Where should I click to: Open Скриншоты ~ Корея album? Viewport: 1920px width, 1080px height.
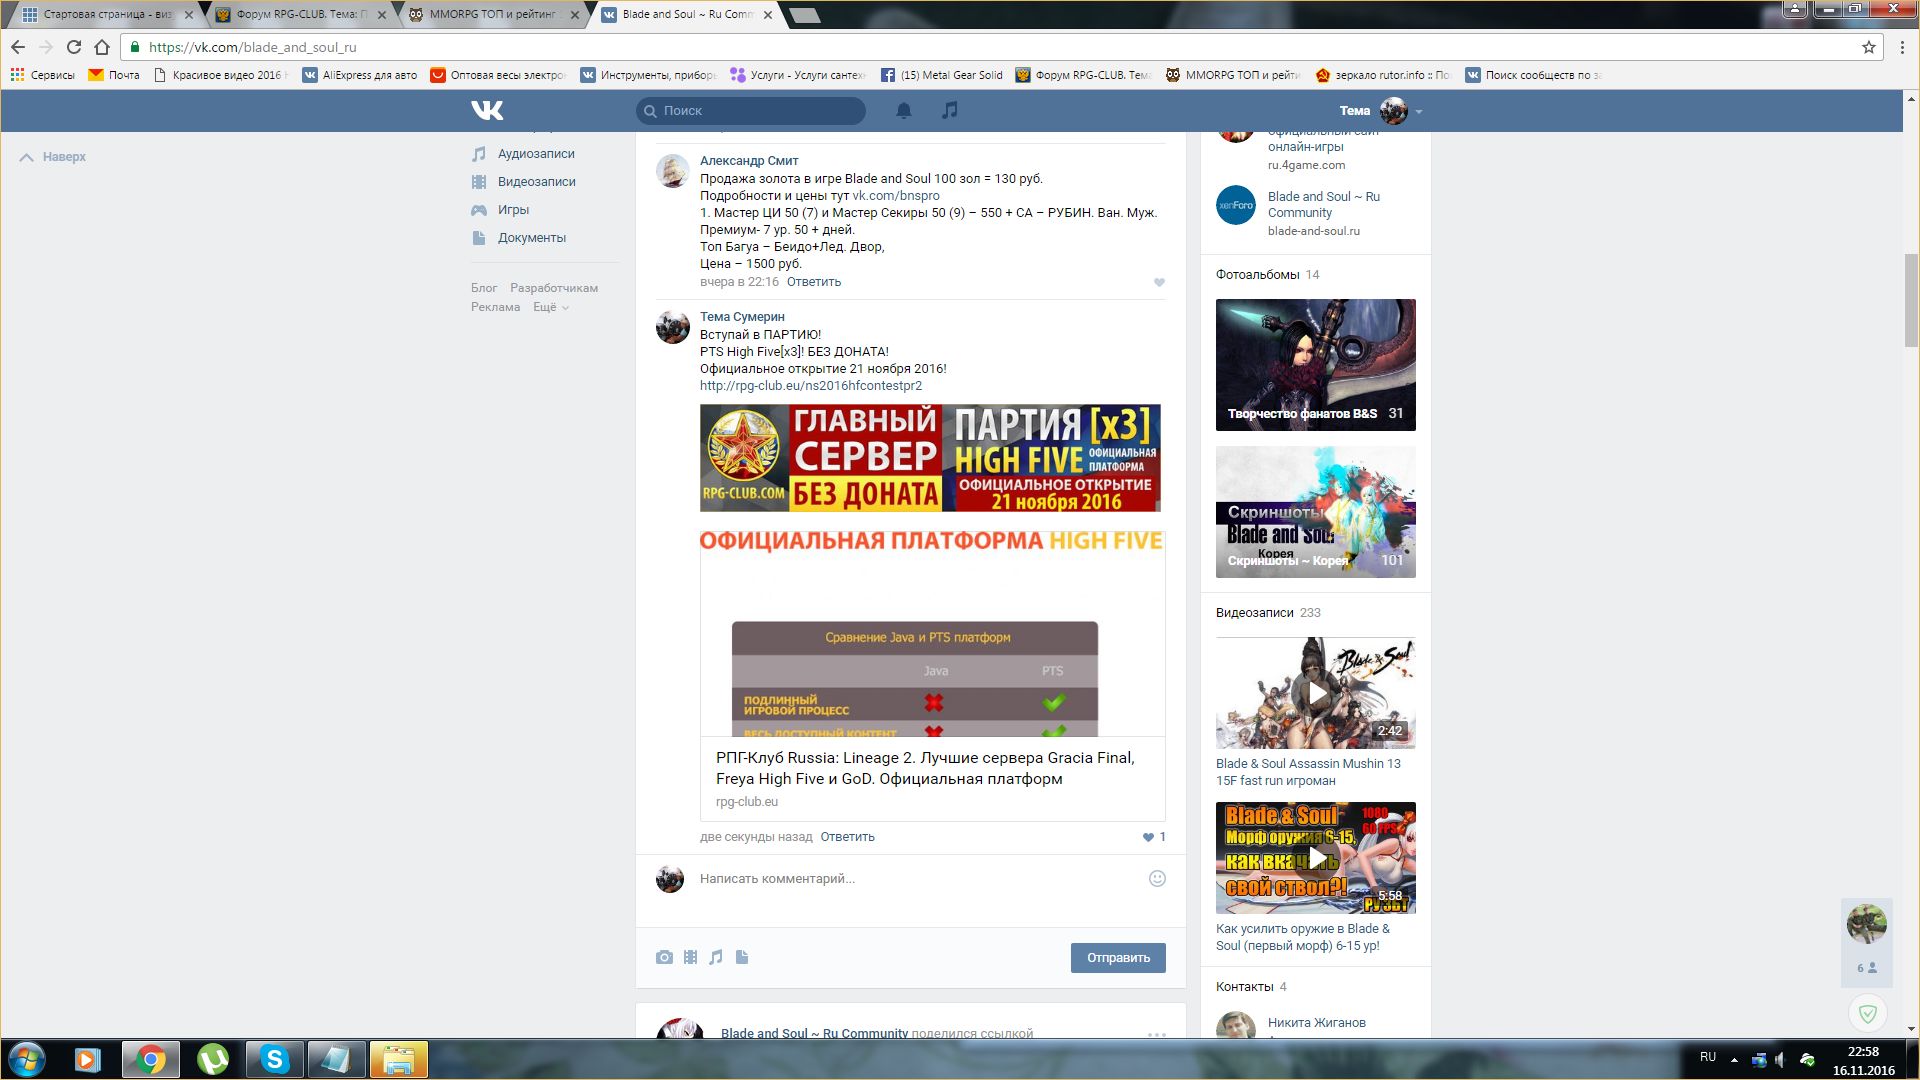1316,512
